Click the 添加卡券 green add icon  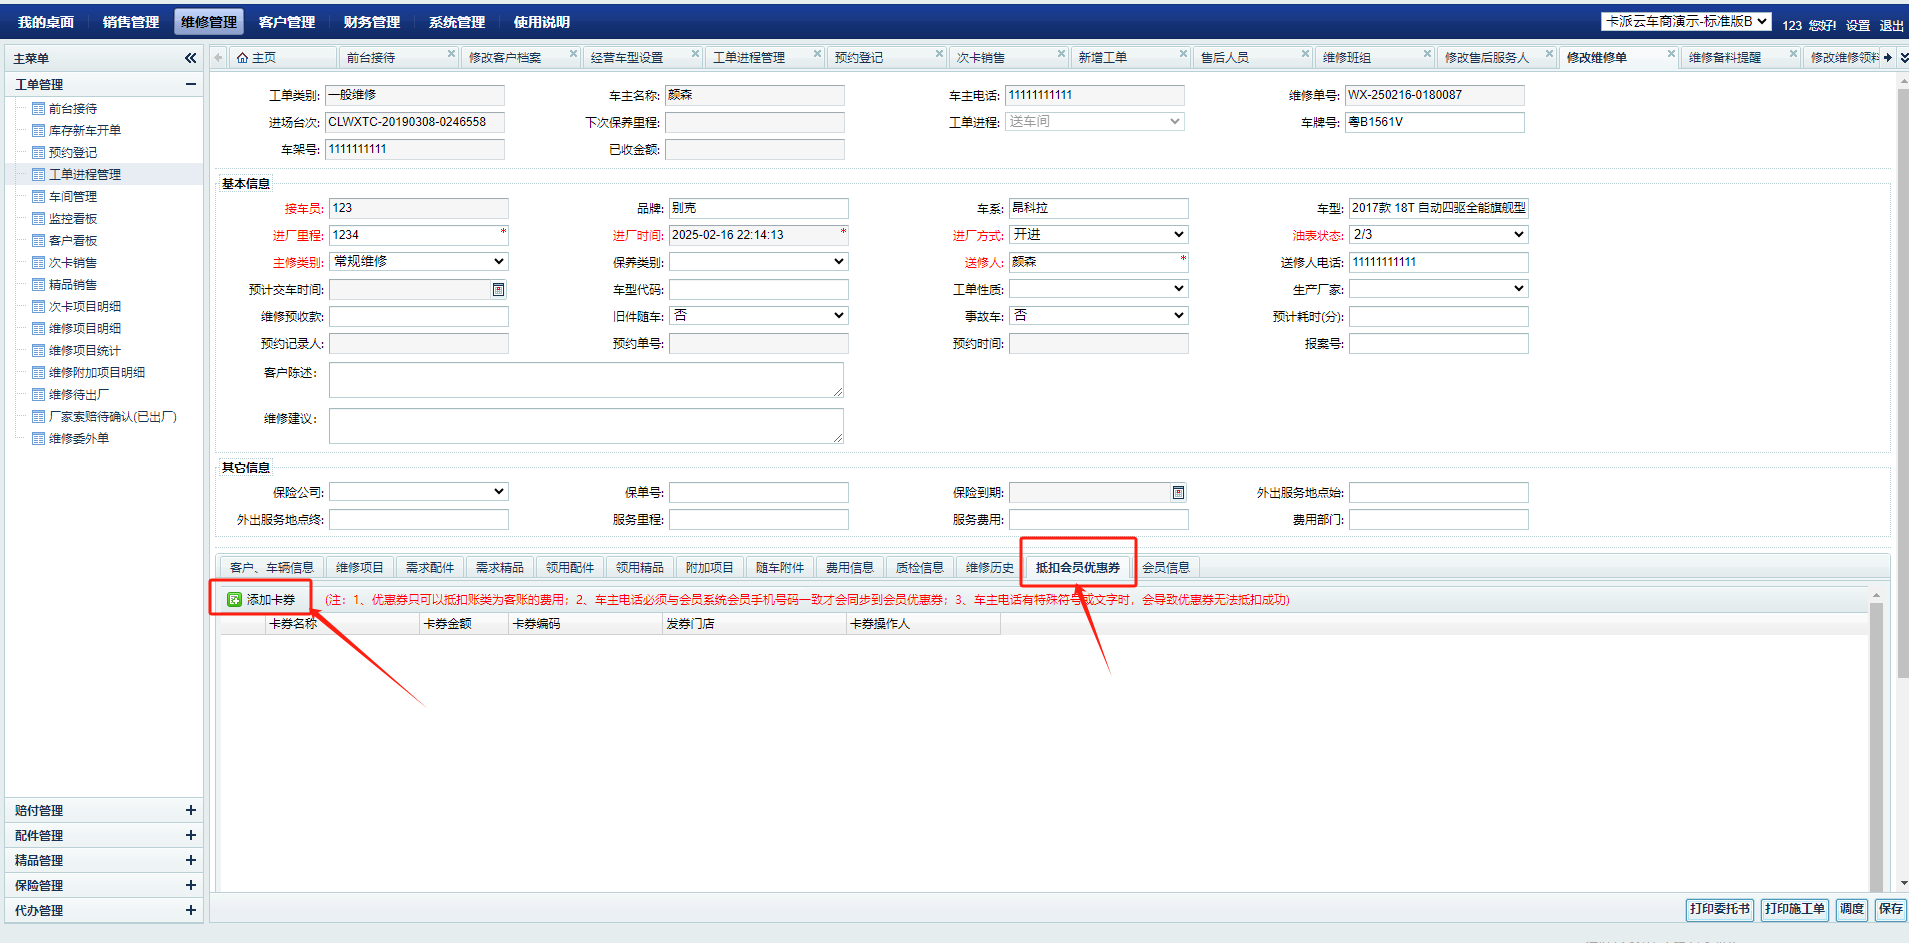tap(234, 600)
